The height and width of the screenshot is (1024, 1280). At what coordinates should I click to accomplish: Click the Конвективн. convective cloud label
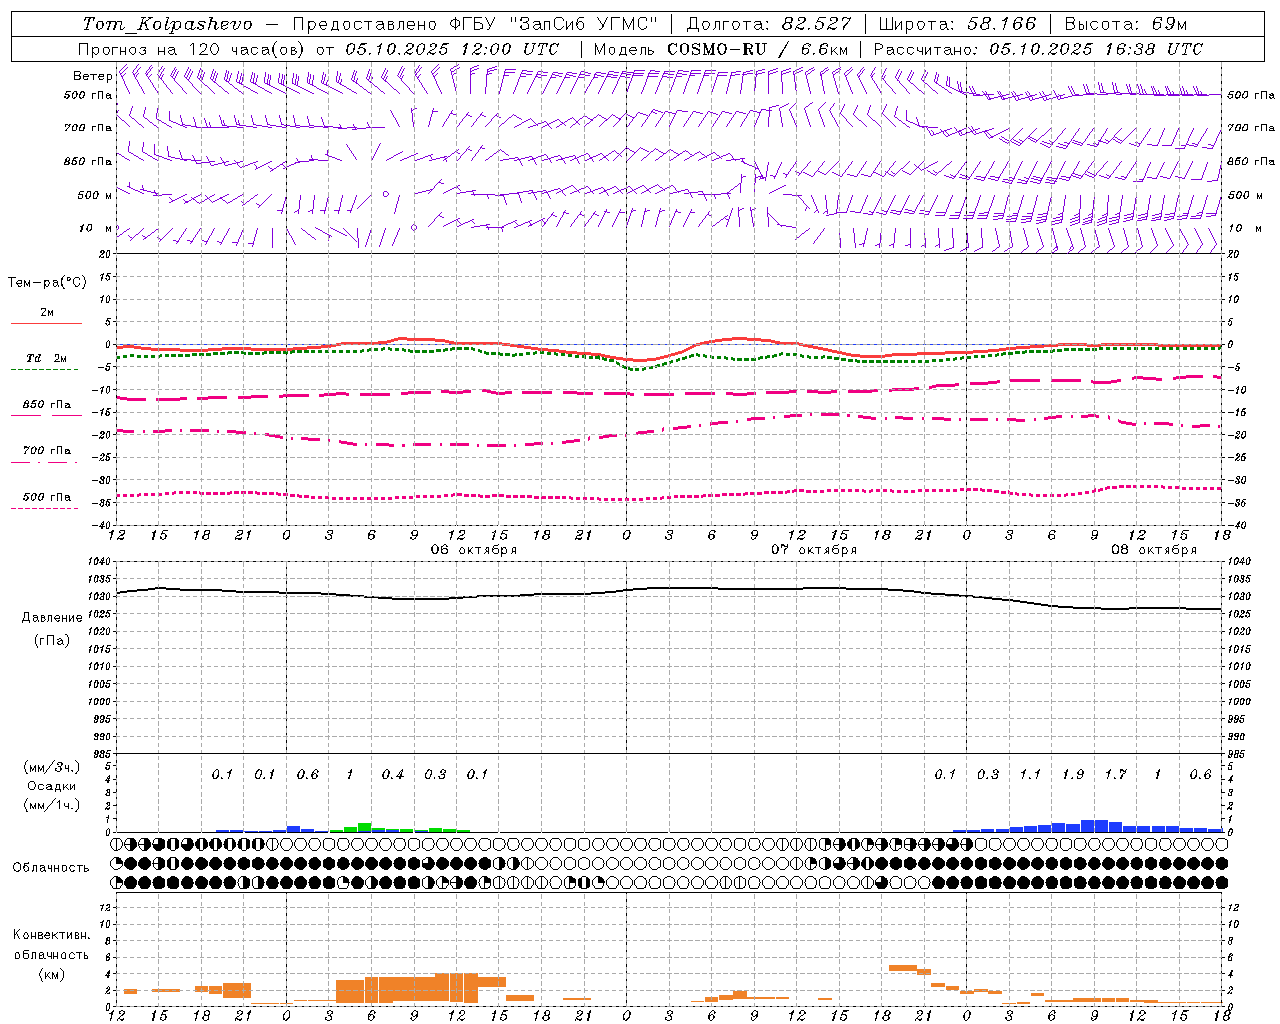[x=51, y=935]
